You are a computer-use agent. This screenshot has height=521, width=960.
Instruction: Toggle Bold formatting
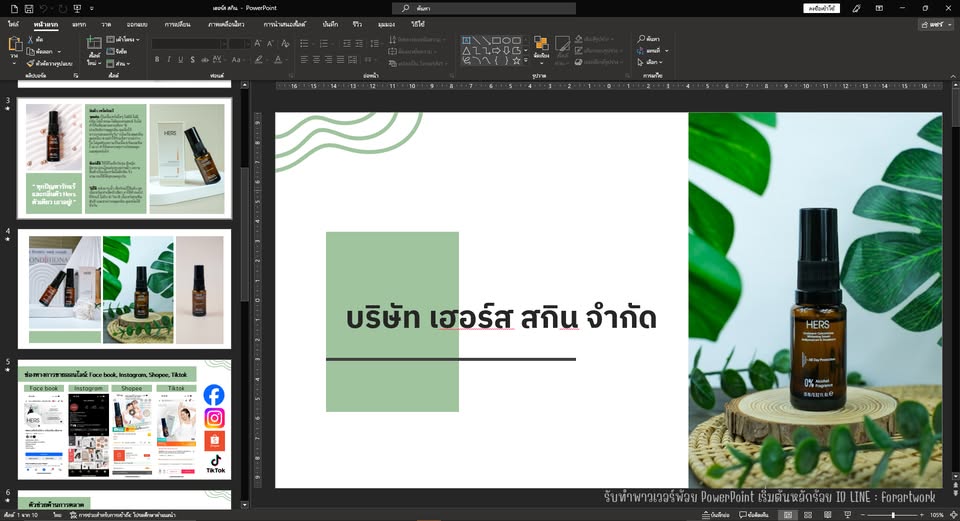pos(157,59)
